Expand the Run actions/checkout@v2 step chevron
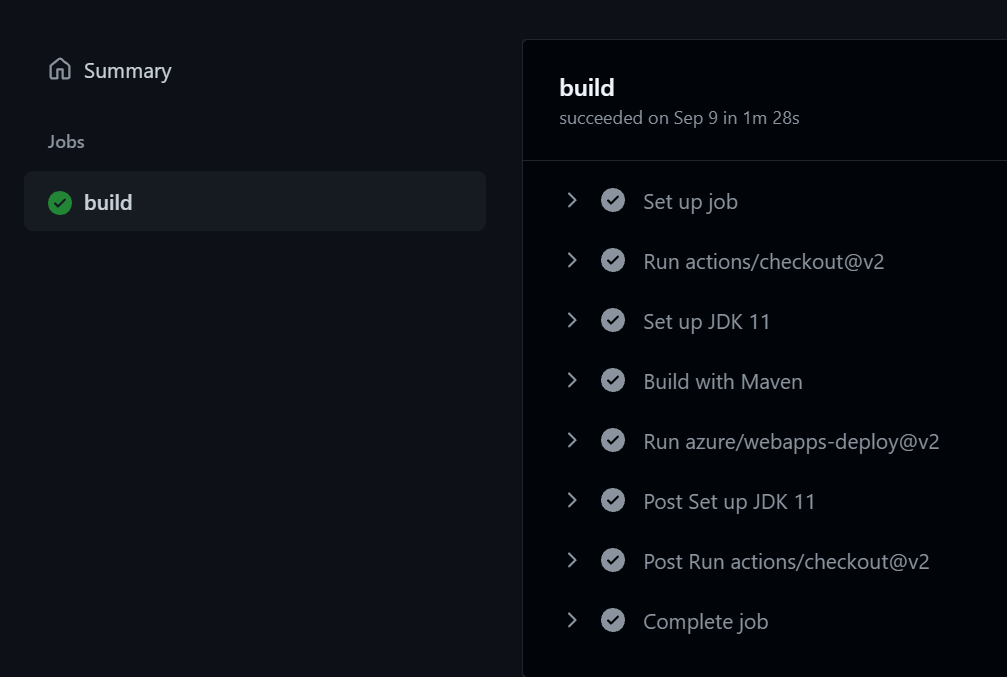The height and width of the screenshot is (677, 1007). click(x=572, y=260)
